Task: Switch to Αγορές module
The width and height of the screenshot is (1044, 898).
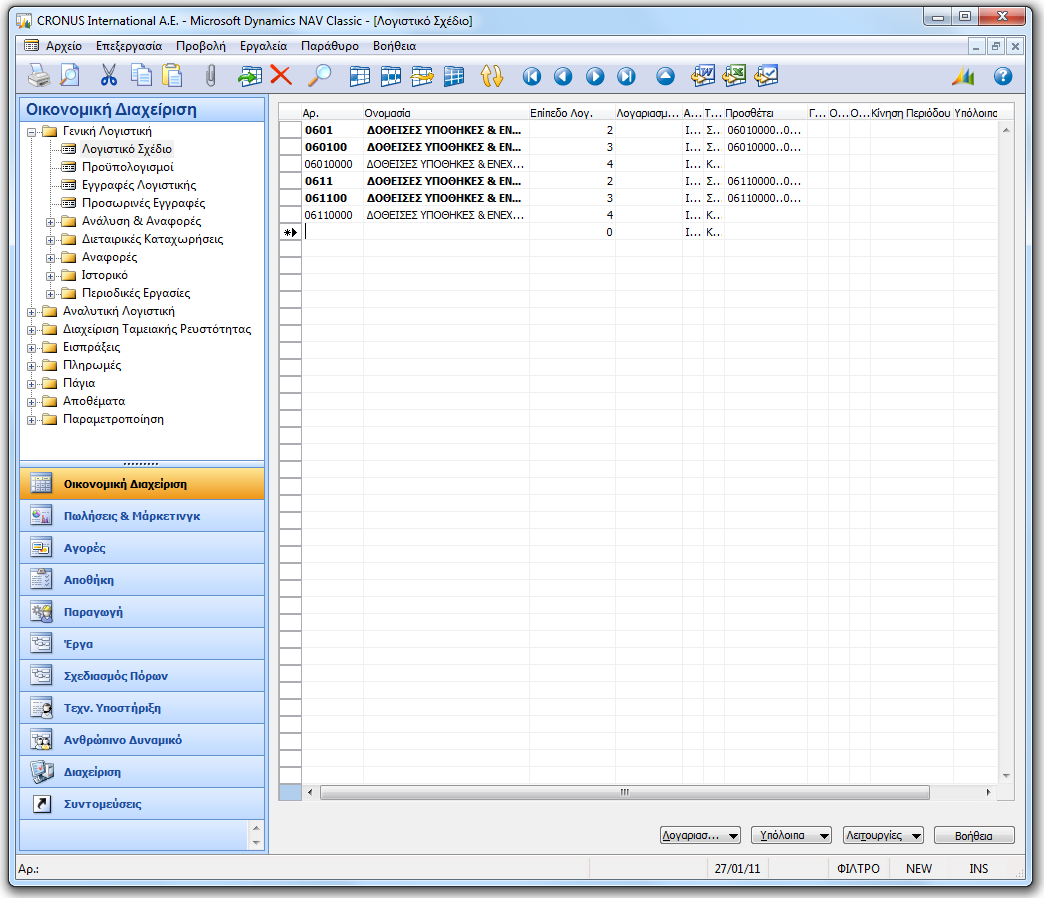Action: (142, 548)
